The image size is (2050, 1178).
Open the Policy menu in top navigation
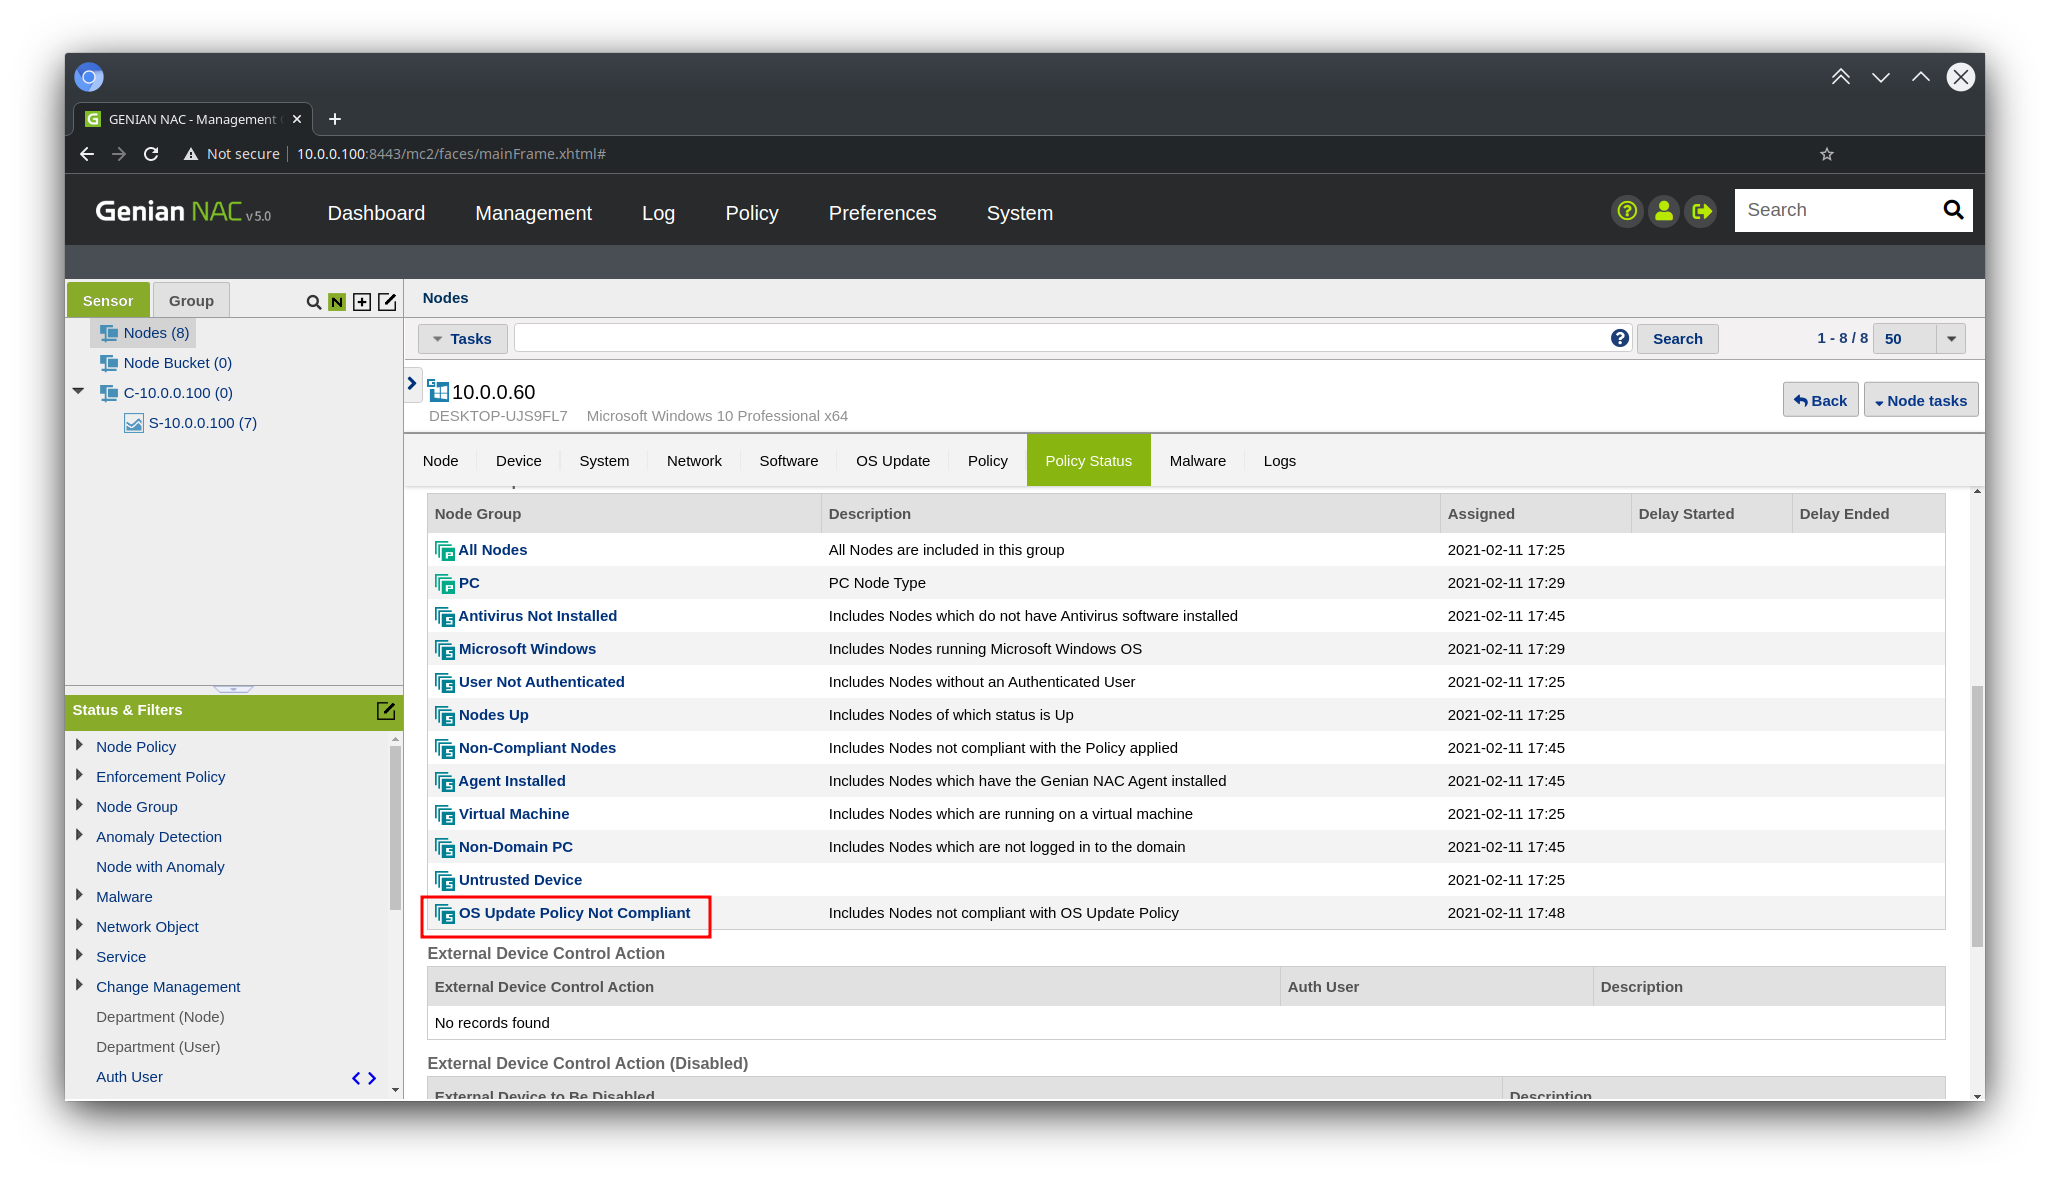751,213
